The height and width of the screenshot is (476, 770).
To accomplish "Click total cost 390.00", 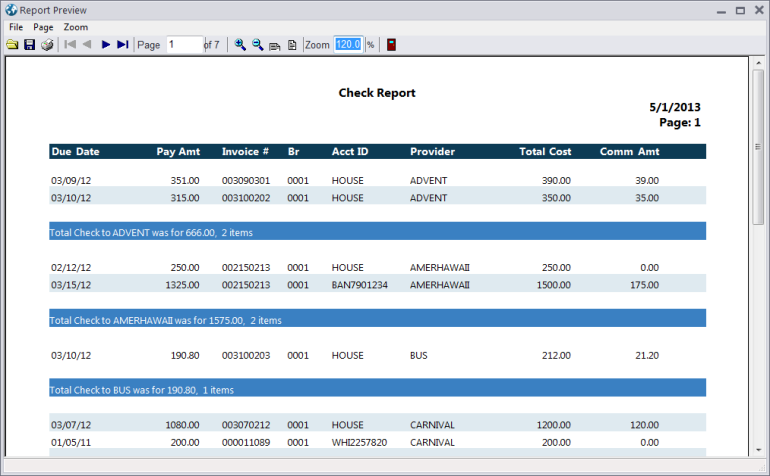I will (x=556, y=181).
